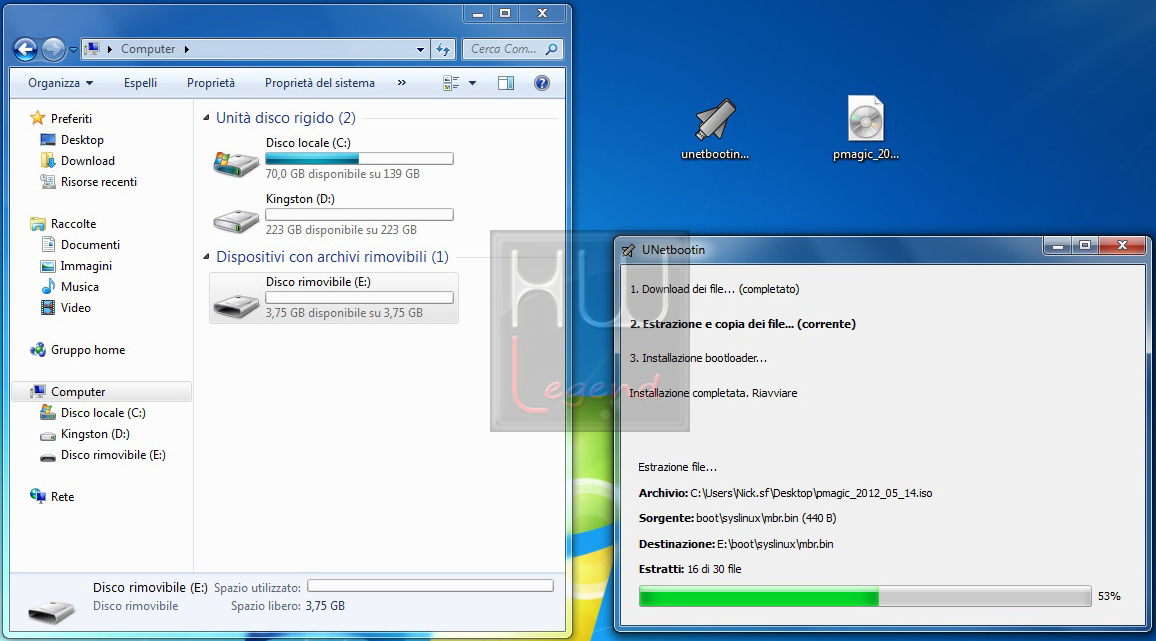This screenshot has width=1156, height=641.
Task: Click the Disco locale (C:) usage bar
Action: [359, 159]
